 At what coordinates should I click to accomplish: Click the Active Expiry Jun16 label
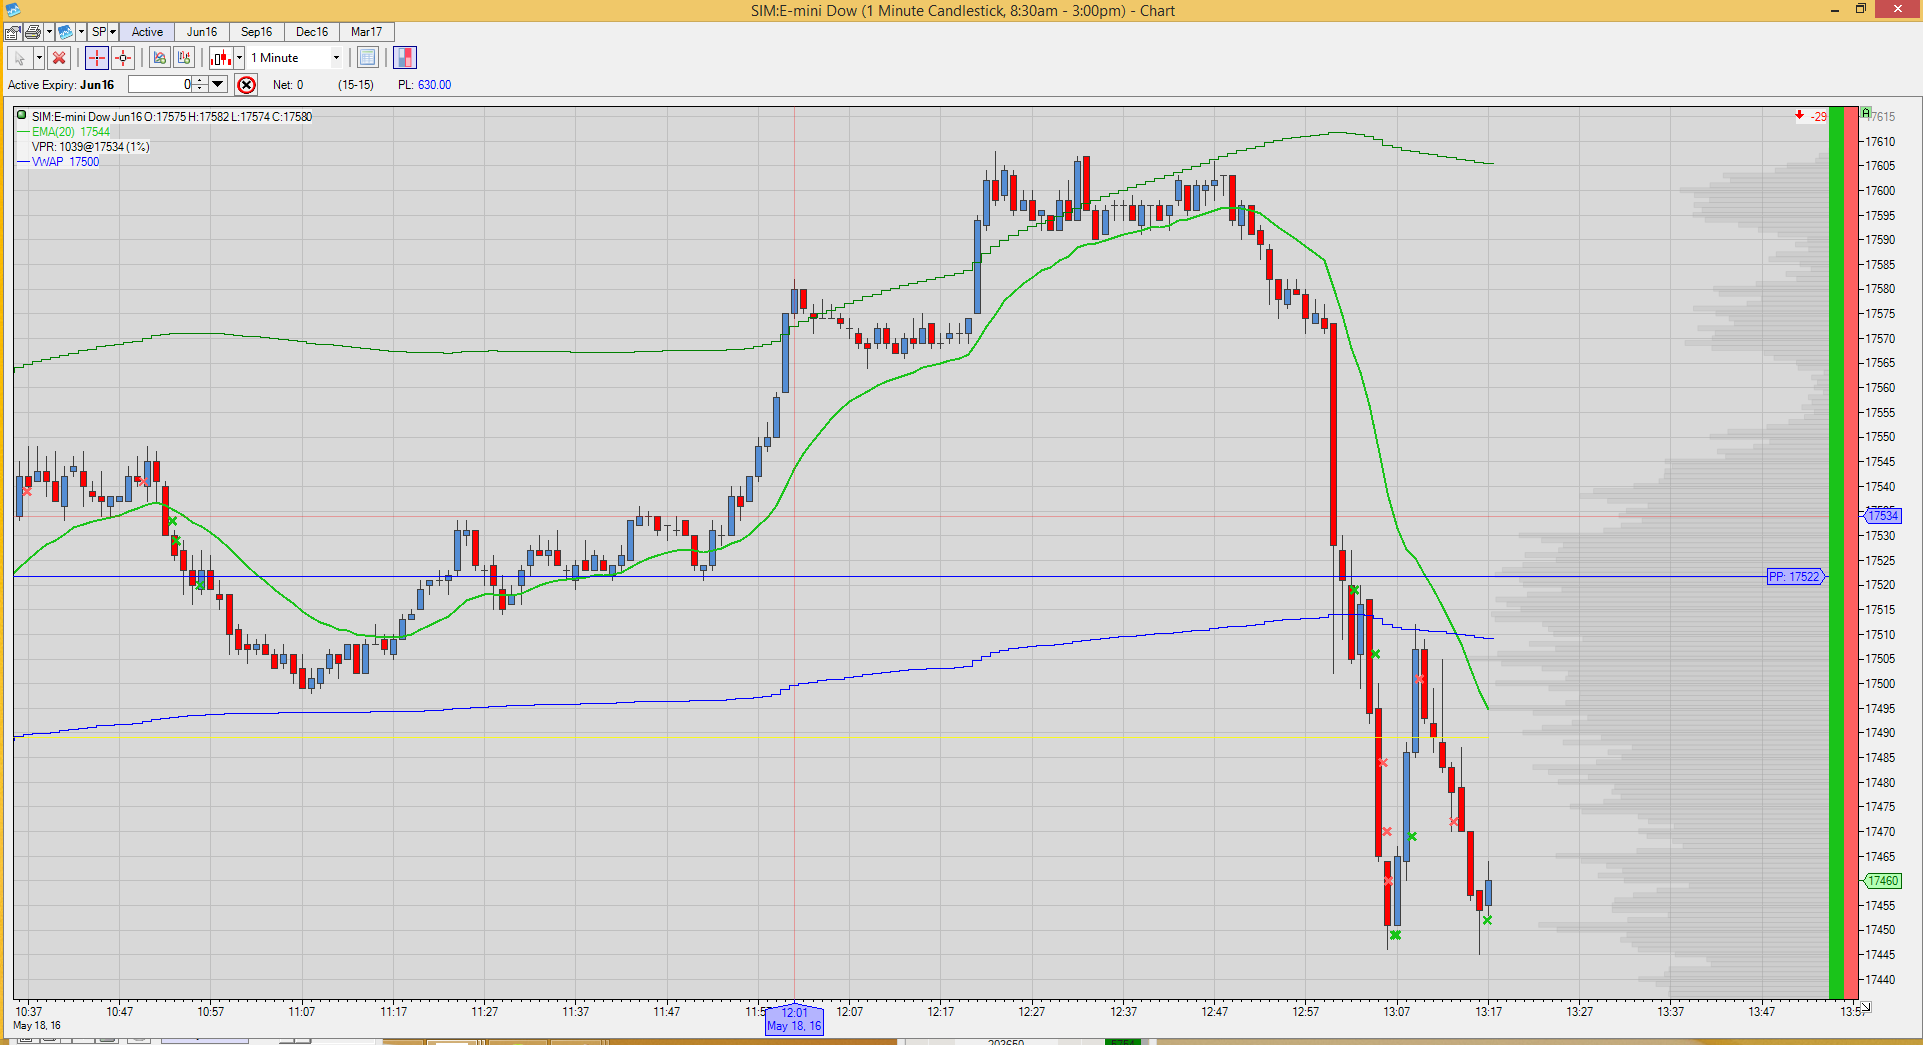click(x=61, y=85)
